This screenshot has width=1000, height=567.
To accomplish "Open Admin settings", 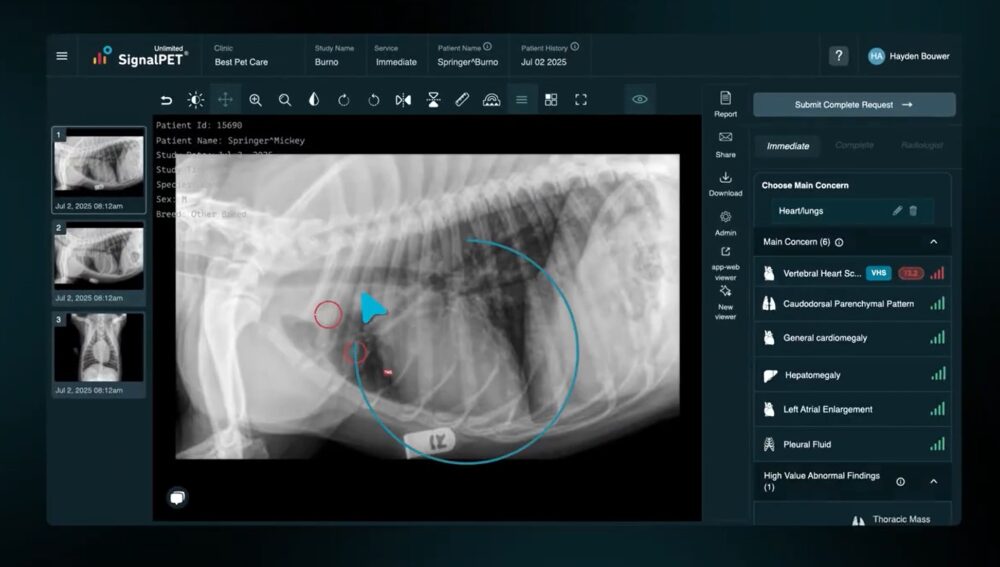I will tap(725, 223).
